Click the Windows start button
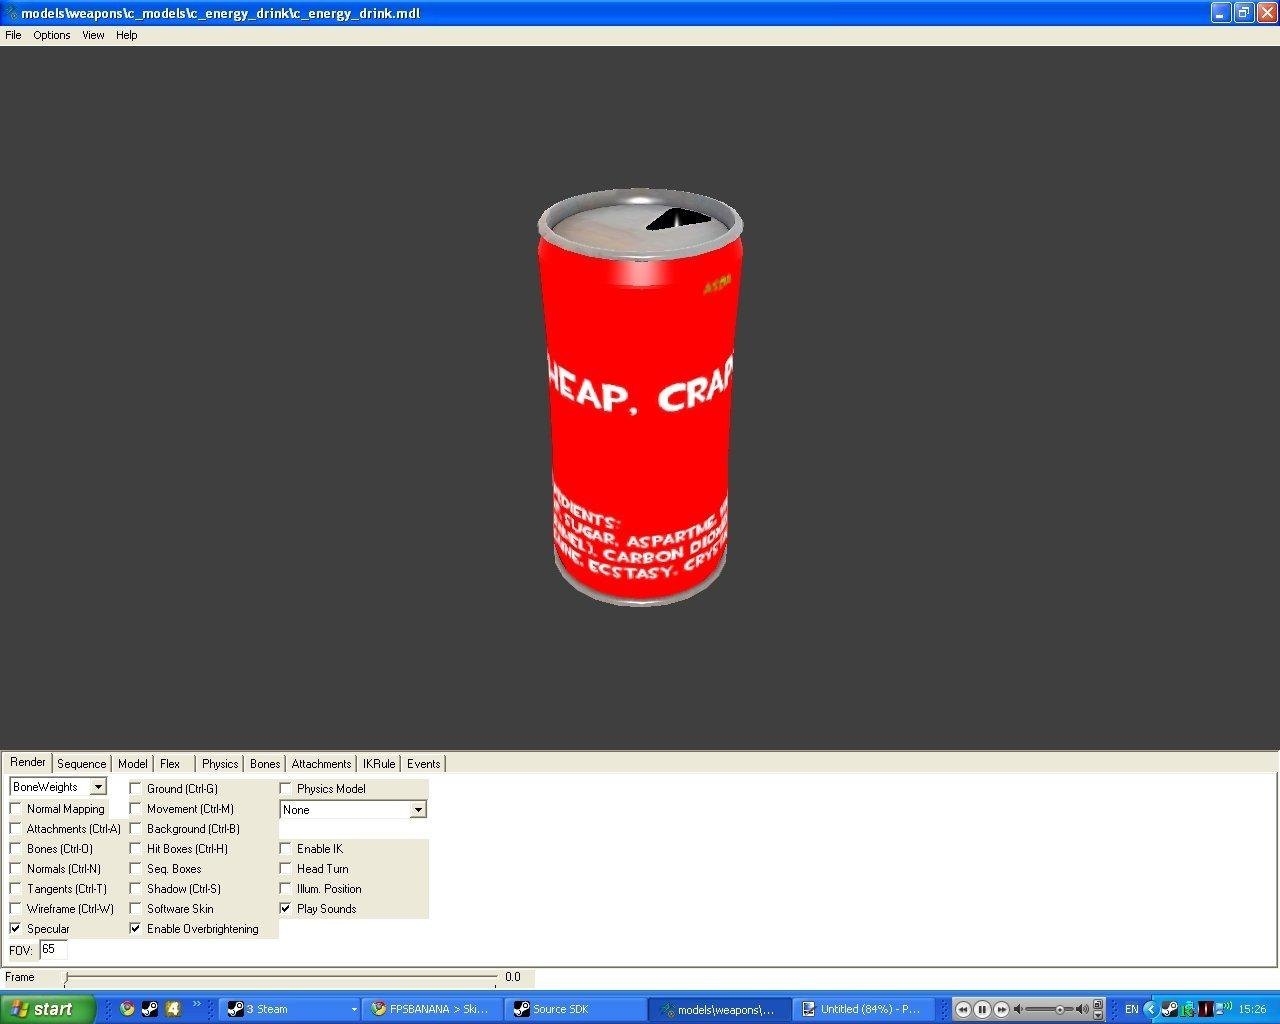Viewport: 1280px width, 1024px height. click(48, 1009)
